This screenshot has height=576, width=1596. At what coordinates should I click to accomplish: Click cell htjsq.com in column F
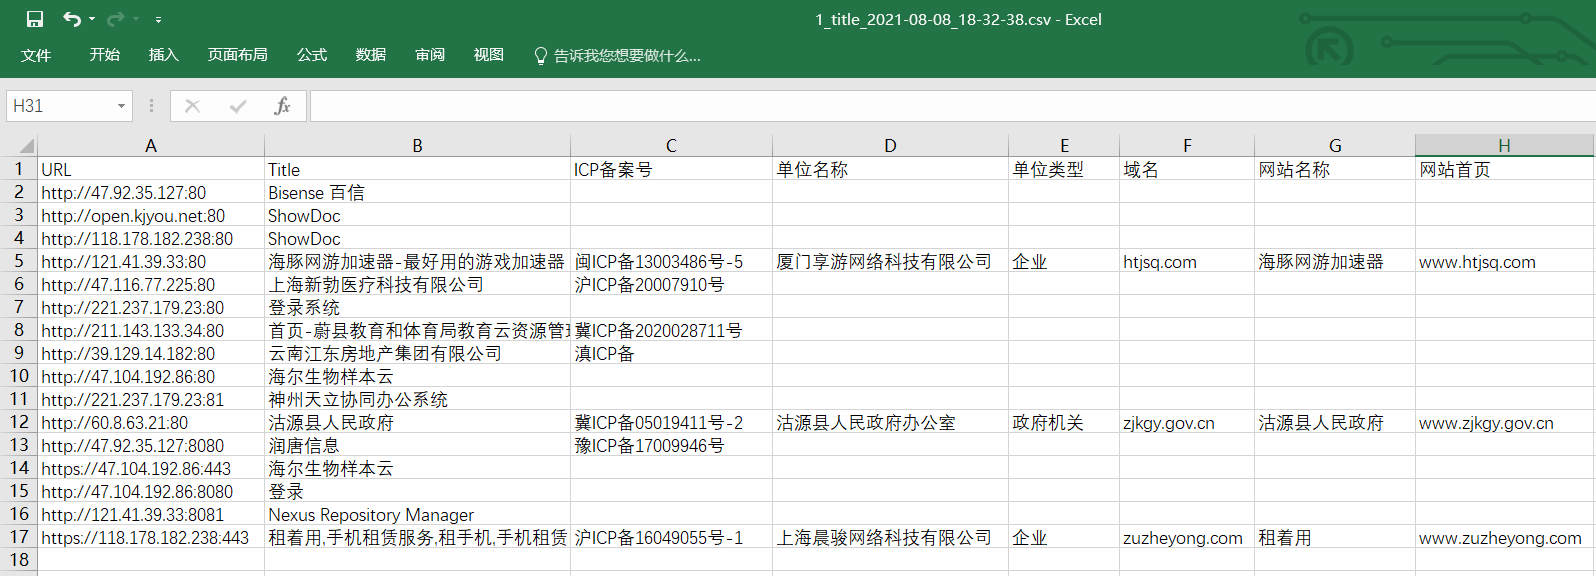coord(1187,261)
